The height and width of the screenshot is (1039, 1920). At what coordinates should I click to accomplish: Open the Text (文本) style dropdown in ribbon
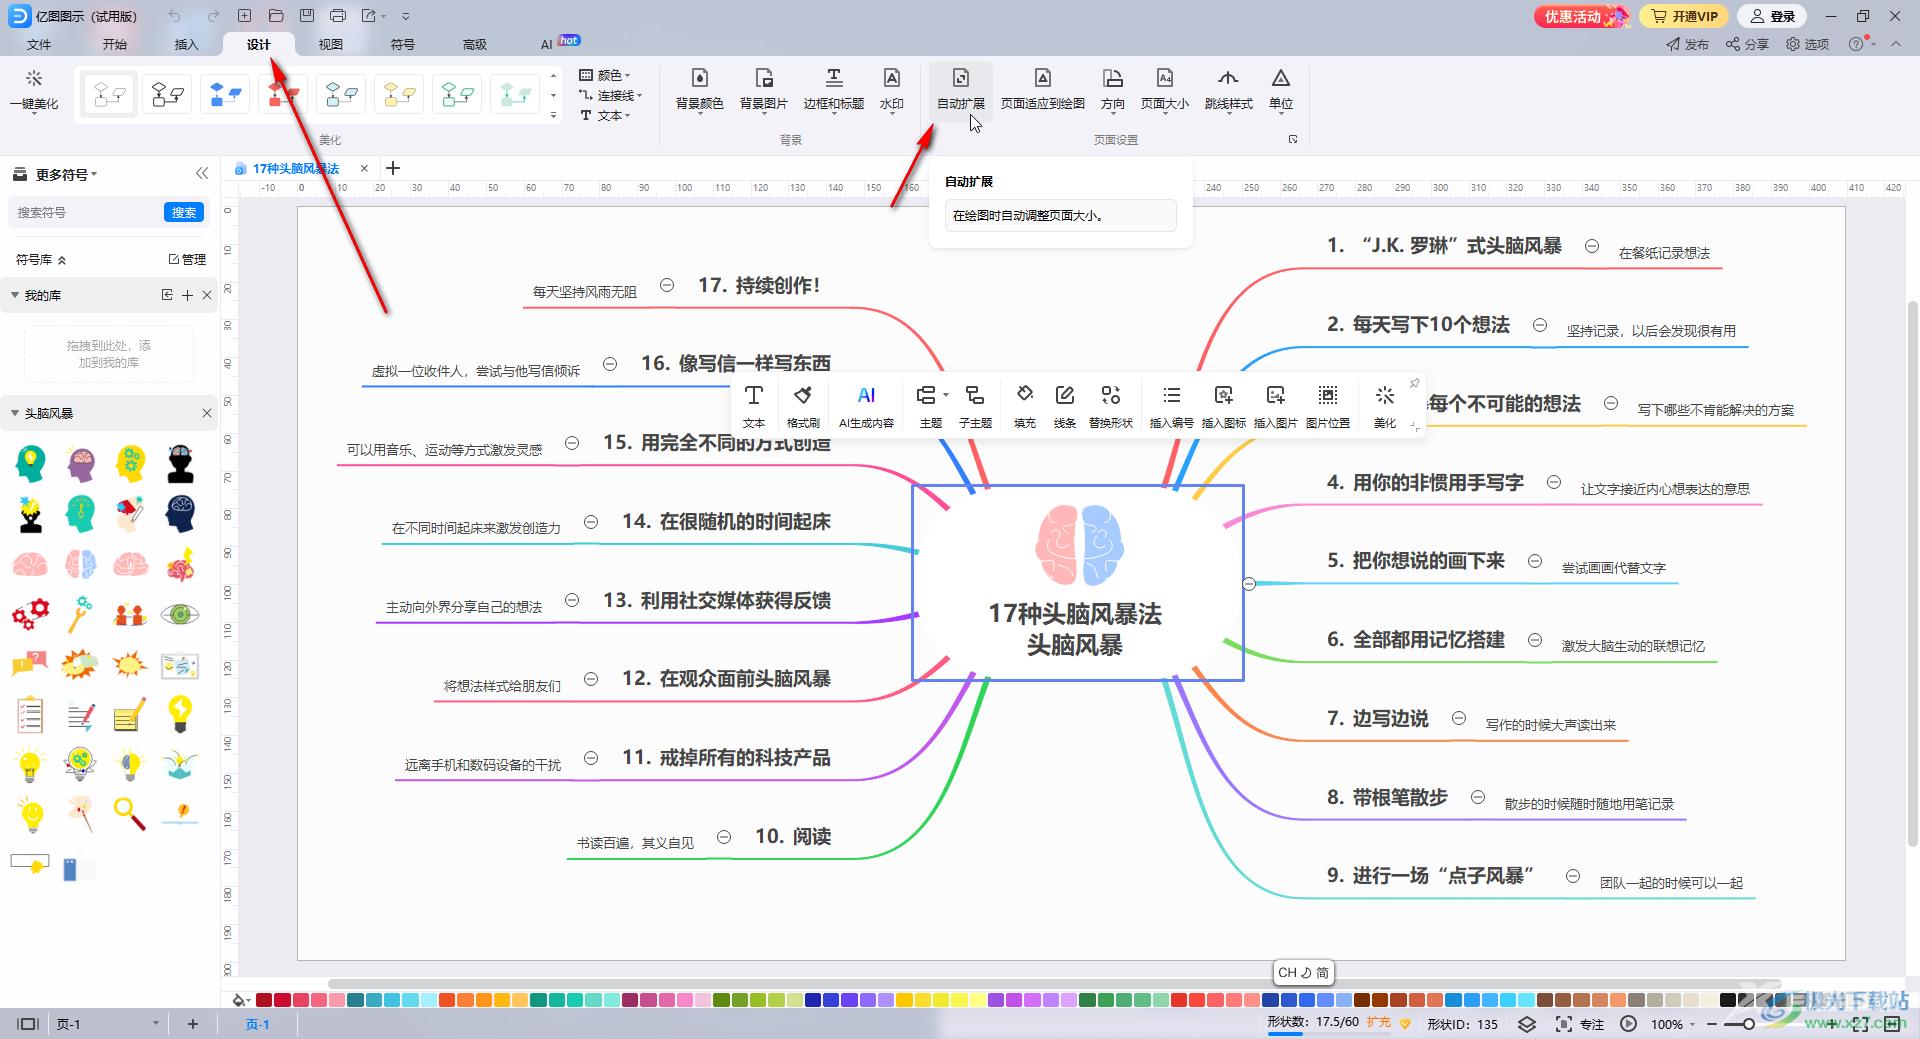coord(606,115)
